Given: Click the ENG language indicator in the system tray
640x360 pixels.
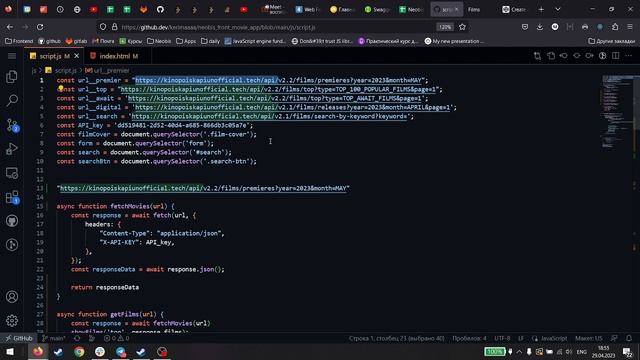Looking at the screenshot, I should [x=582, y=351].
